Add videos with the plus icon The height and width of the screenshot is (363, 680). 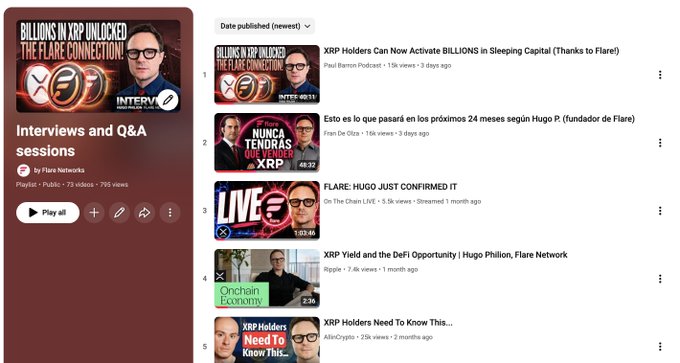pos(94,213)
